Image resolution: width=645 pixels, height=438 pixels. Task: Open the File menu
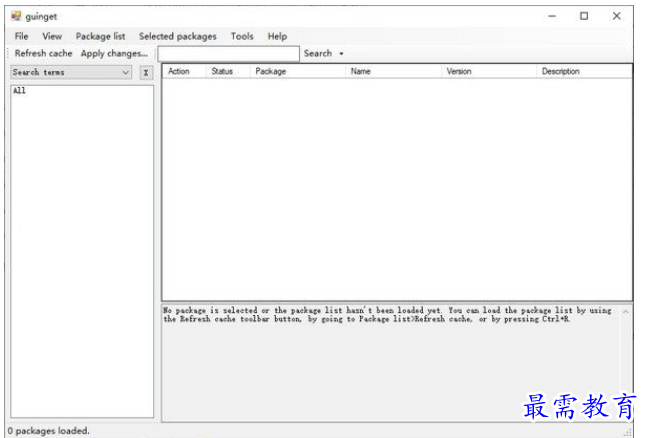21,36
